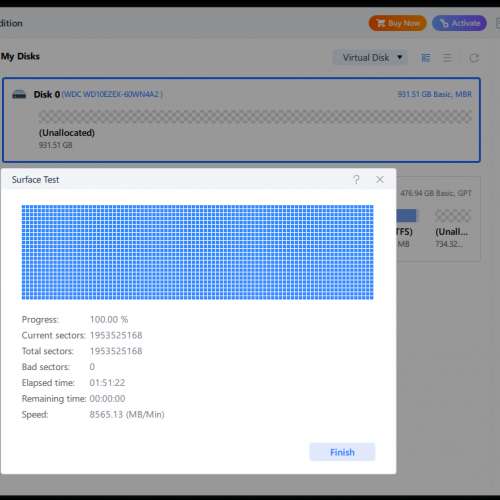The image size is (500, 500).
Task: Refresh the disk list
Action: tap(474, 58)
